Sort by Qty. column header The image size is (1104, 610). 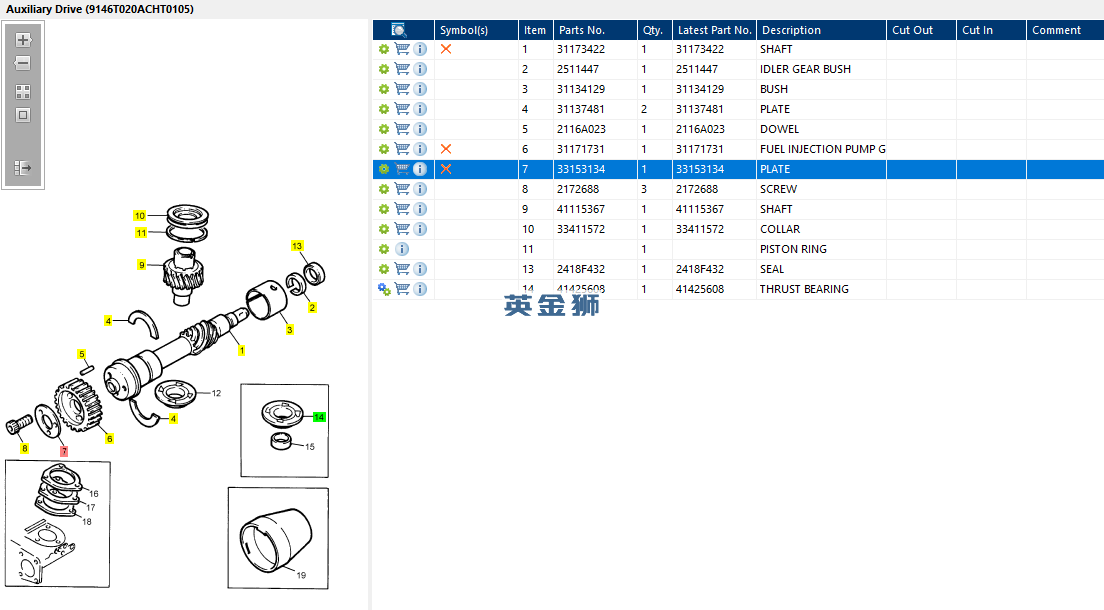[655, 30]
